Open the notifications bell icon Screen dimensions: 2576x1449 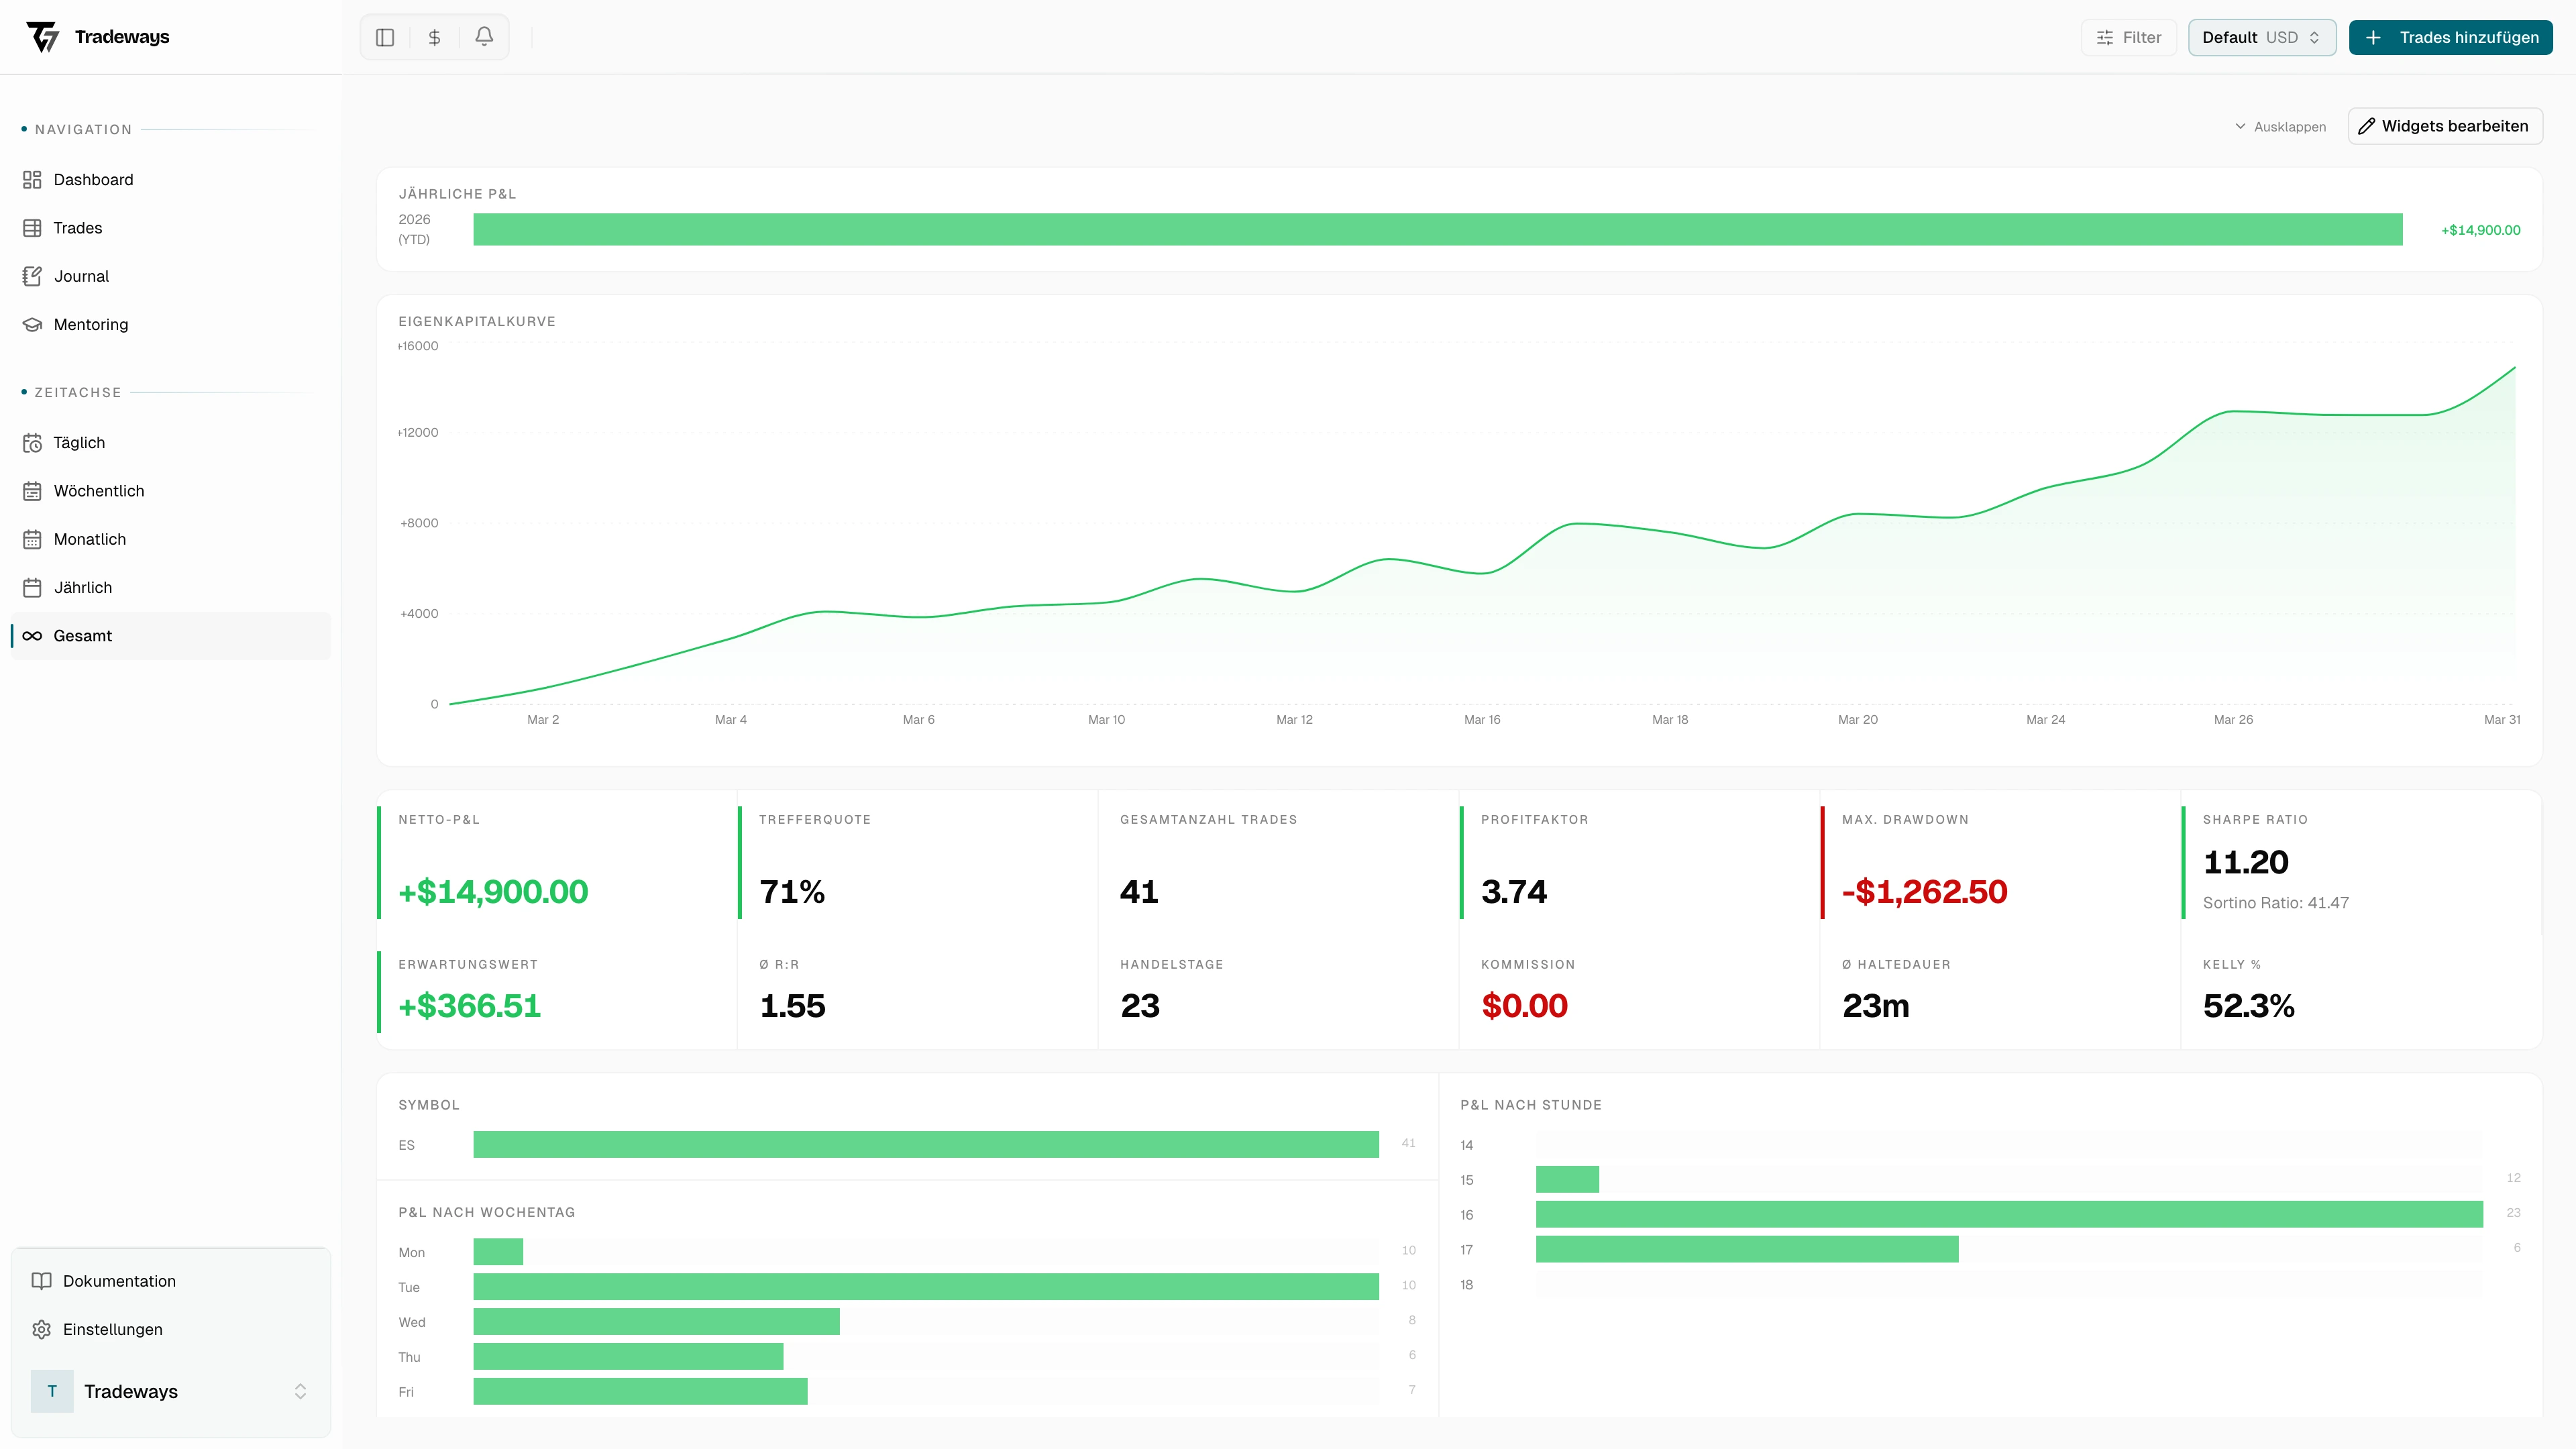(x=484, y=36)
